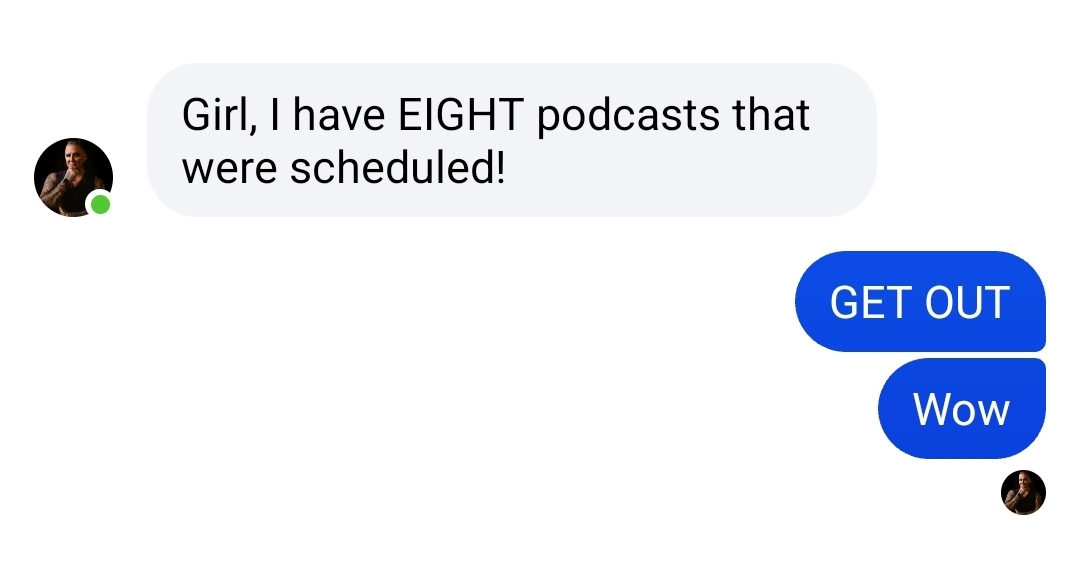Click the word "that" in received message
This screenshot has height=564, width=1080.
[x=771, y=114]
